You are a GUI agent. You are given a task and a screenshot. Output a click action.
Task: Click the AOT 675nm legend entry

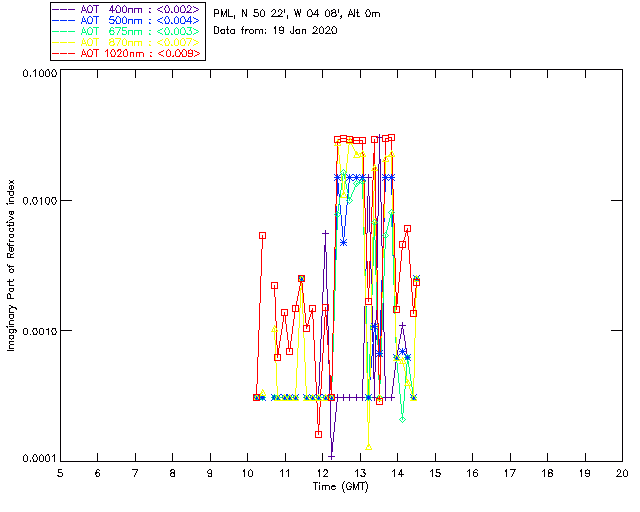coord(127,31)
